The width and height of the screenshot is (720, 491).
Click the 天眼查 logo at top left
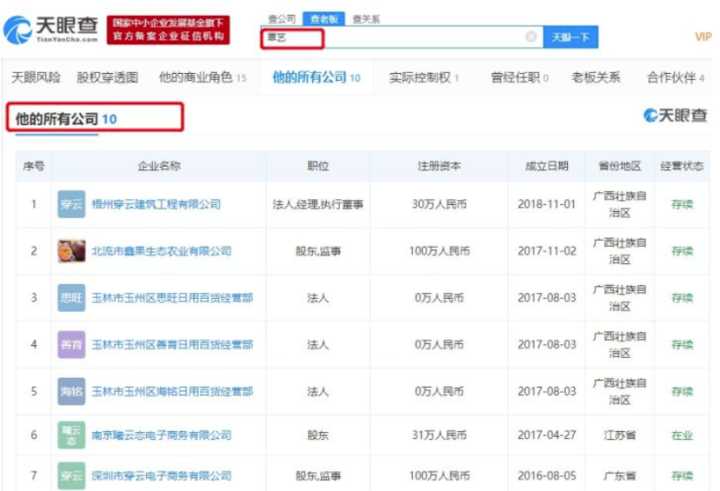pyautogui.click(x=52, y=29)
